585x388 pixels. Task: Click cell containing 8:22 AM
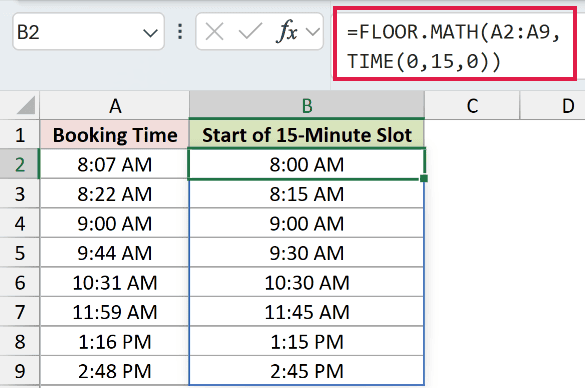pyautogui.click(x=115, y=194)
